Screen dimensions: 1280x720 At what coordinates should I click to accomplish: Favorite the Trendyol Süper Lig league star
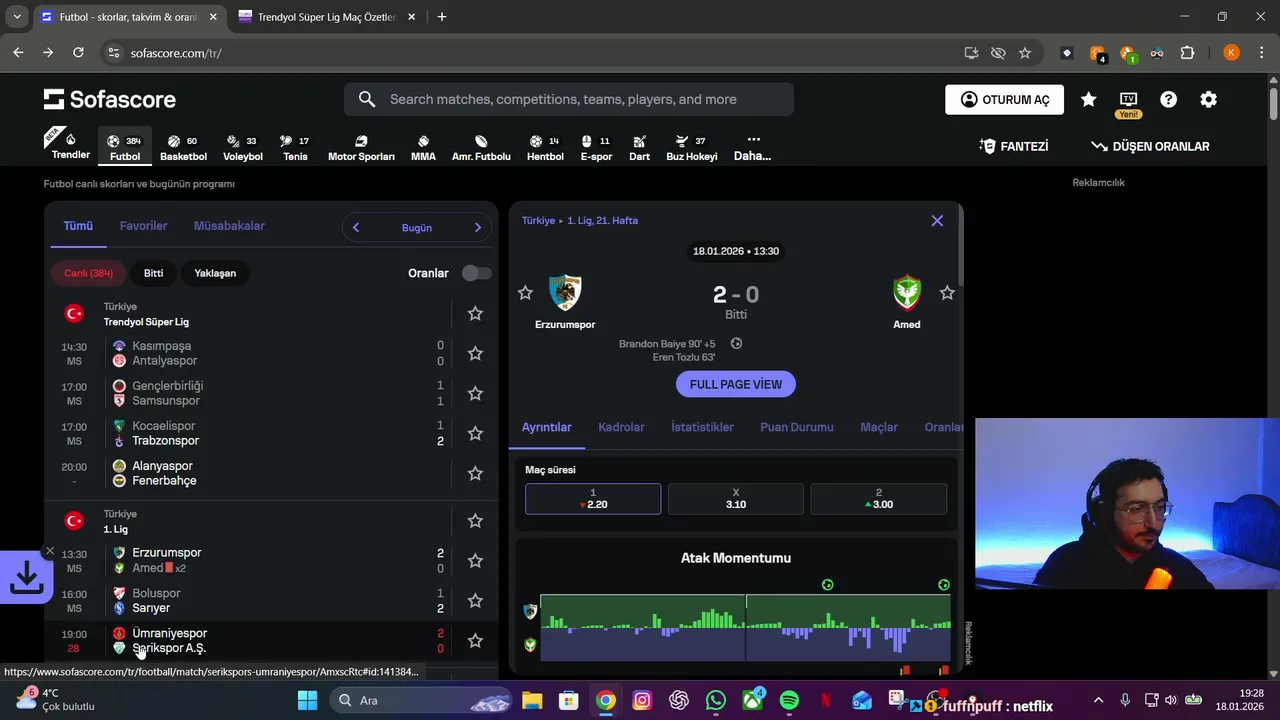(475, 313)
